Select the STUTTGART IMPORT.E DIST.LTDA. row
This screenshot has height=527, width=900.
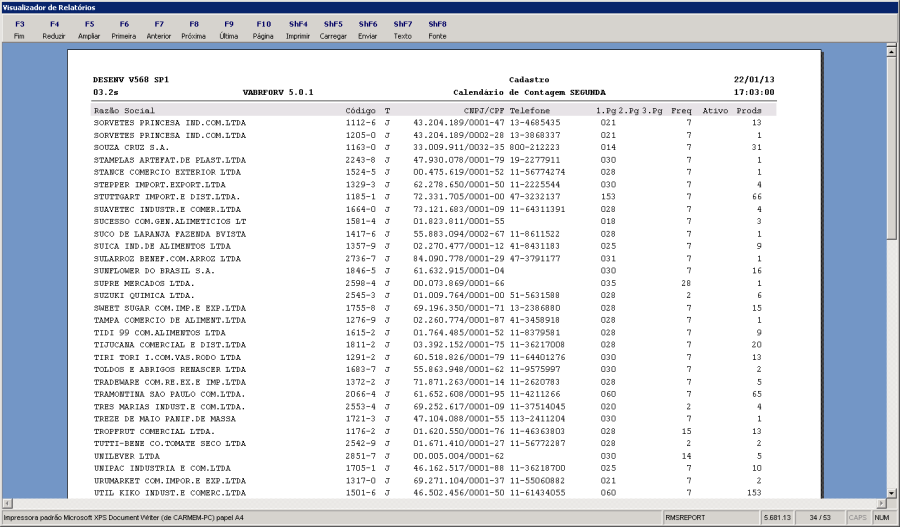[428, 197]
